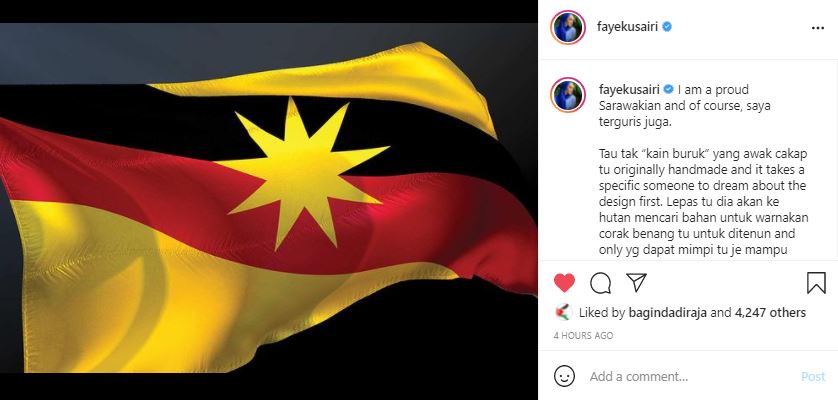The width and height of the screenshot is (838, 400).
Task: Click the 4 HOURS AGO timestamp
Action: [583, 336]
